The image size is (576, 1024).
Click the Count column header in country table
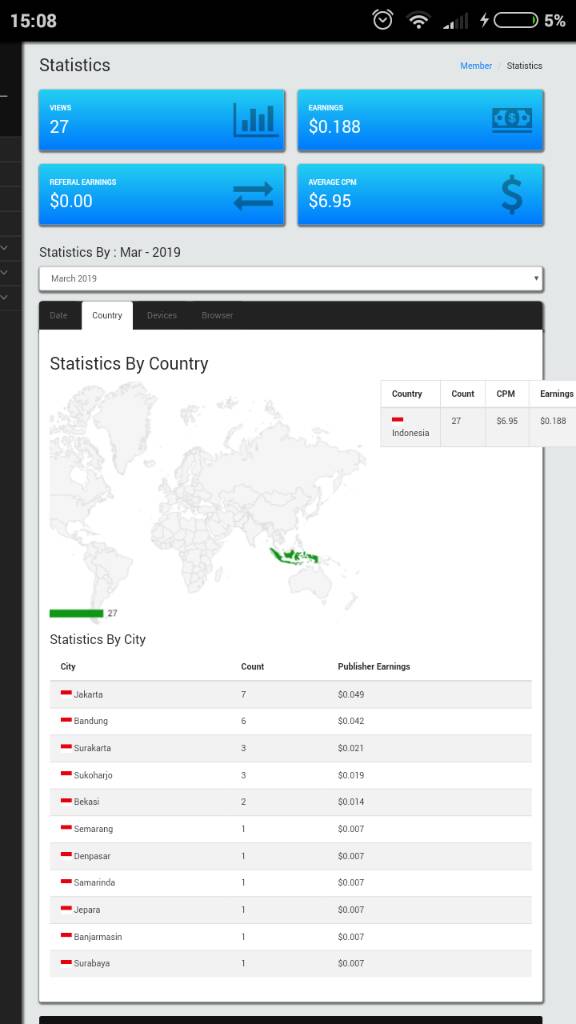point(462,394)
